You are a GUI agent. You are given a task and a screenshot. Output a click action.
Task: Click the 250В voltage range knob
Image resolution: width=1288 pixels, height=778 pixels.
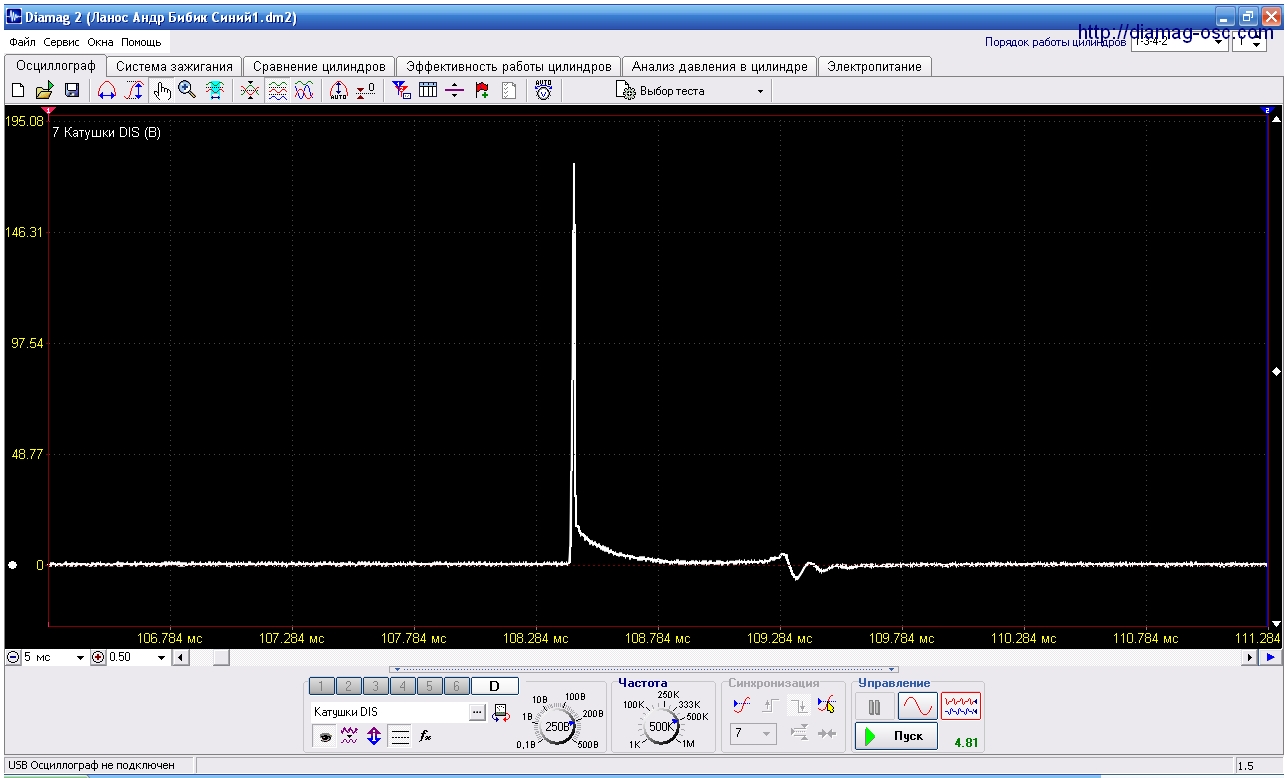tap(558, 725)
